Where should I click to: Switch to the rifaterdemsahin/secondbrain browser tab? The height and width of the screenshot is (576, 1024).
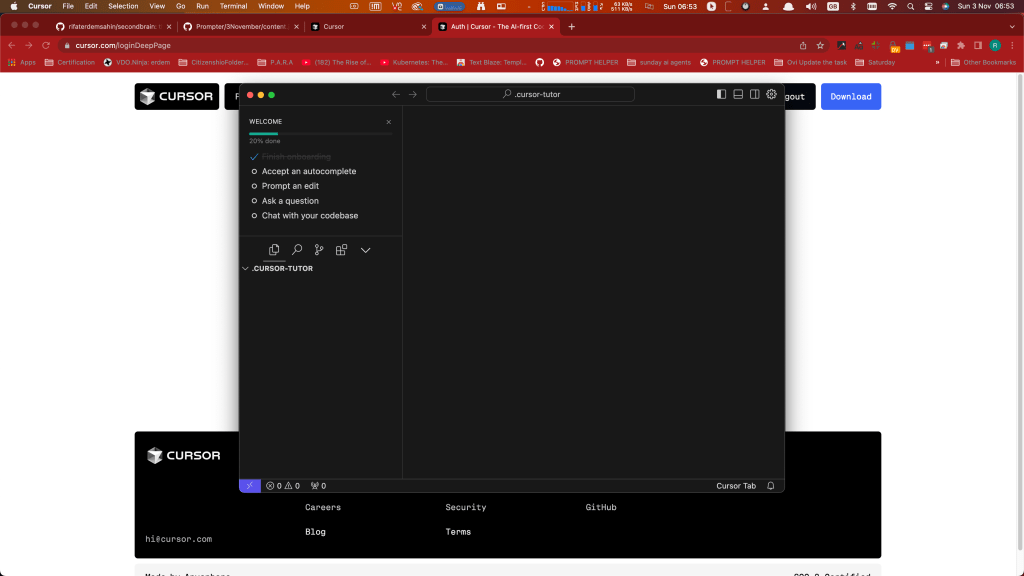(112, 27)
